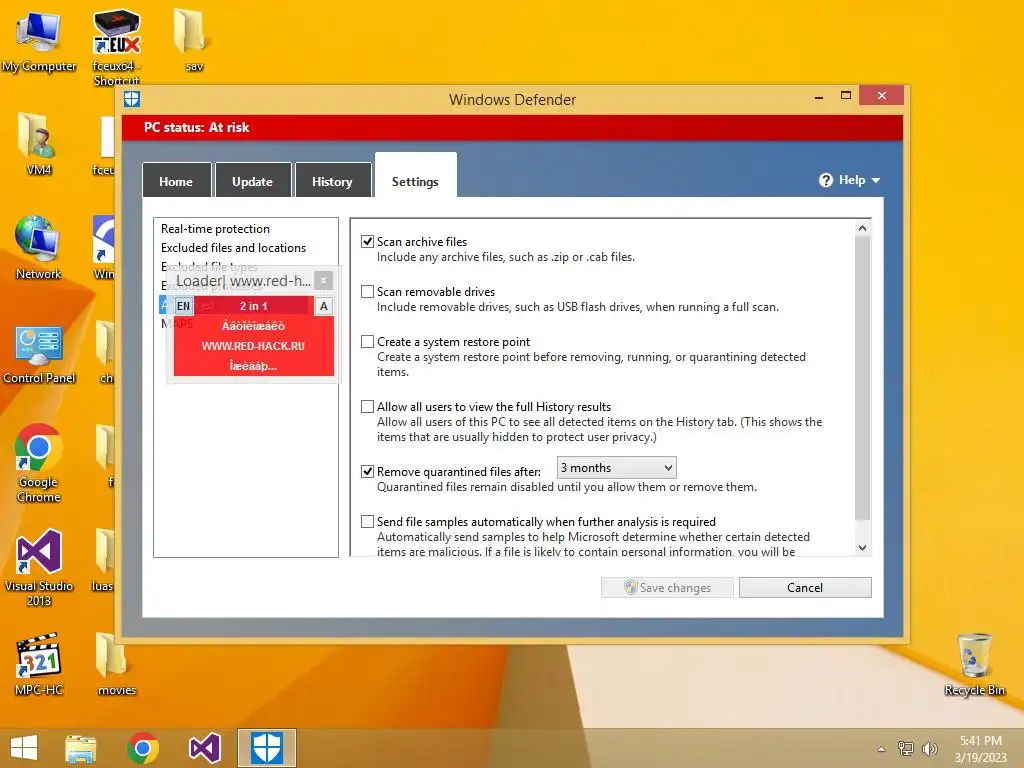Image resolution: width=1024 pixels, height=768 pixels.
Task: Click the EN language button in loader
Action: [184, 306]
